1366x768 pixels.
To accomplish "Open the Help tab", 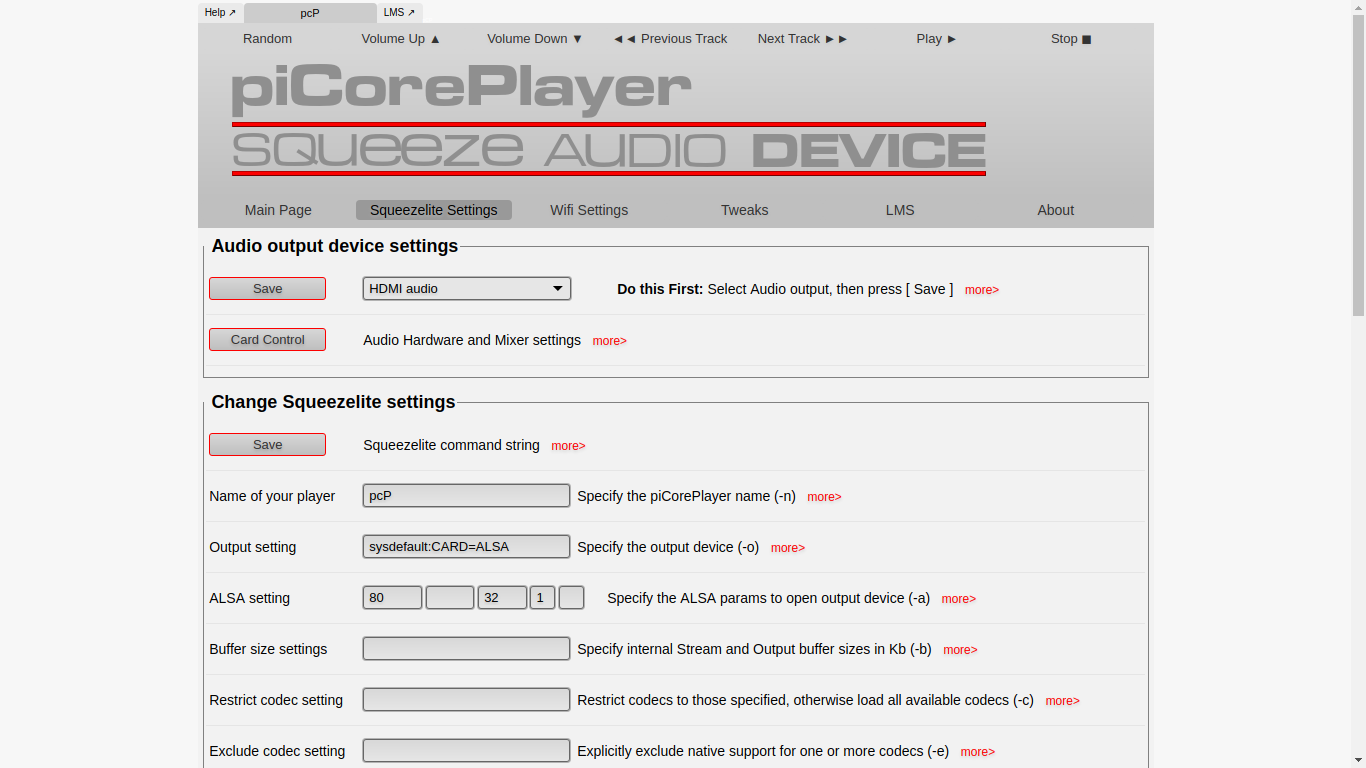I will pos(220,13).
